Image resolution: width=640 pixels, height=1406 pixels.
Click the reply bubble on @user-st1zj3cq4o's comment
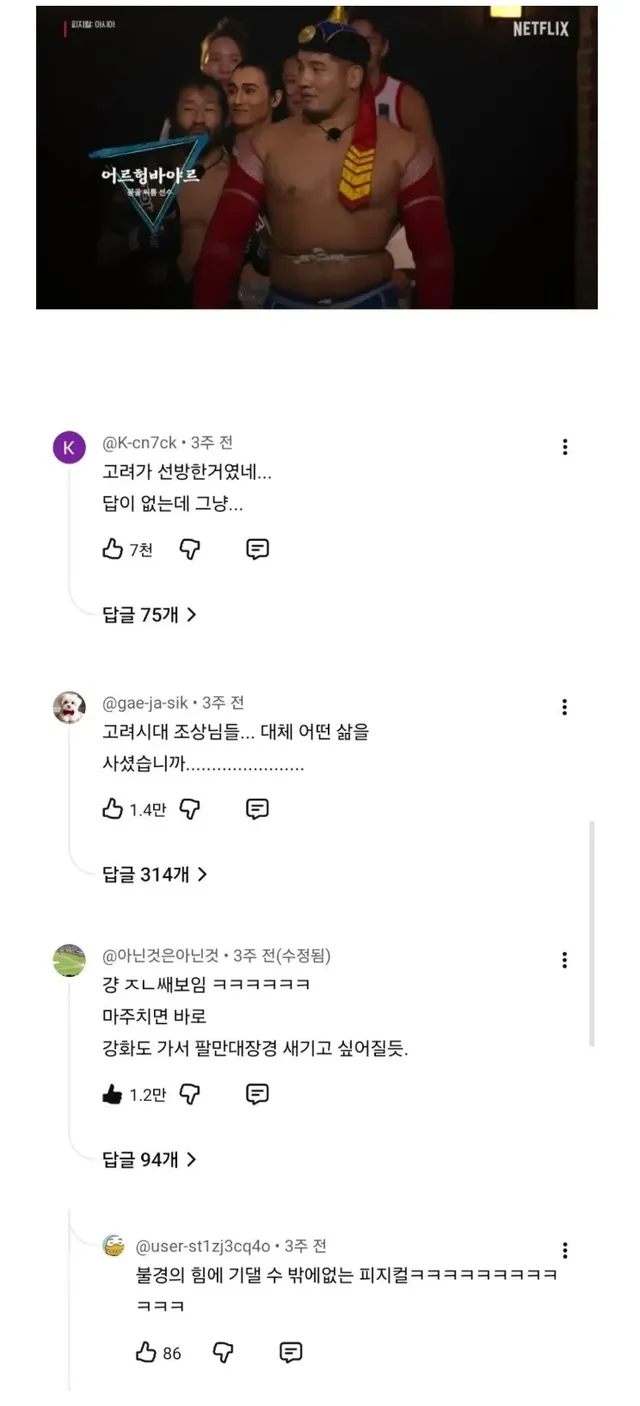[x=290, y=1352]
